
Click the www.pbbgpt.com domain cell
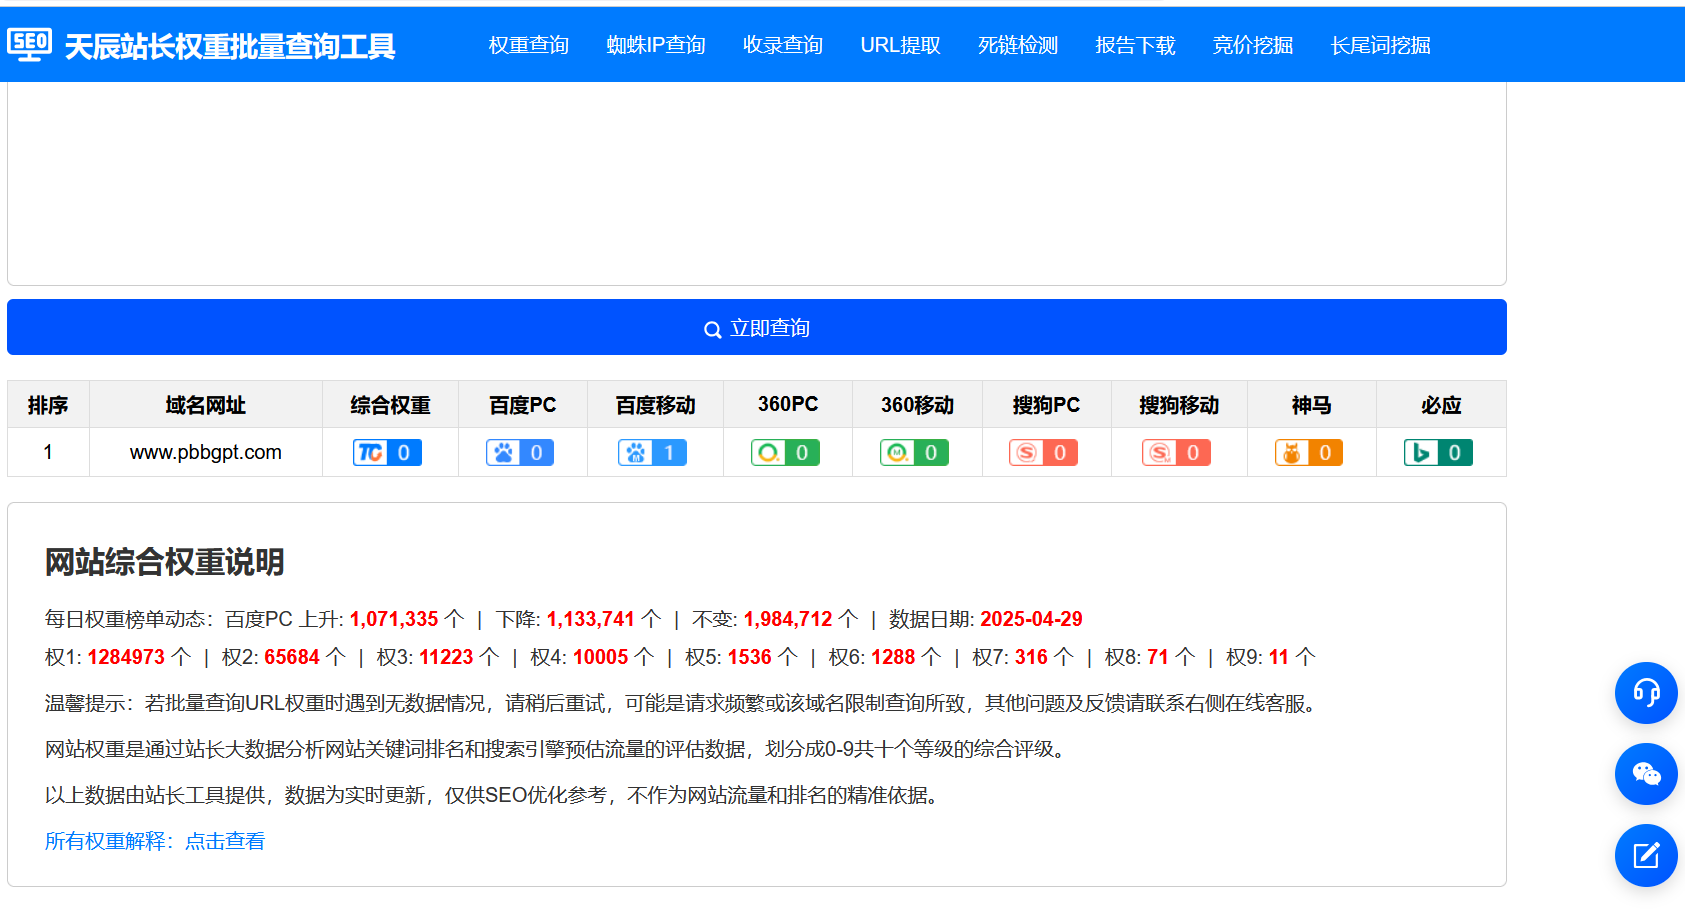[206, 452]
